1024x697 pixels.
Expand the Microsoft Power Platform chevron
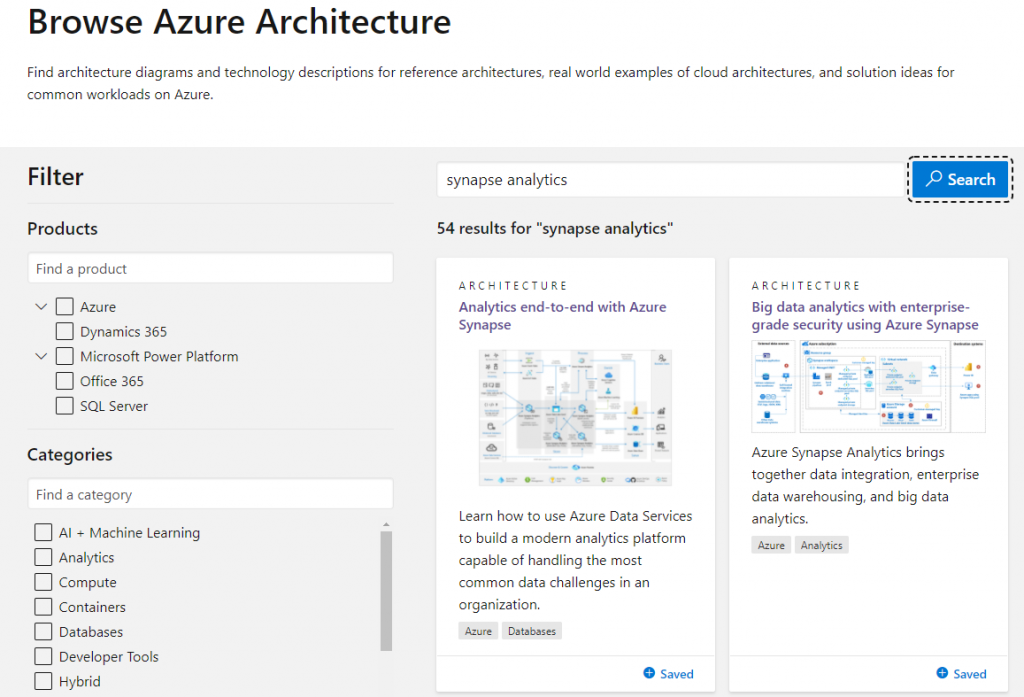click(x=41, y=356)
